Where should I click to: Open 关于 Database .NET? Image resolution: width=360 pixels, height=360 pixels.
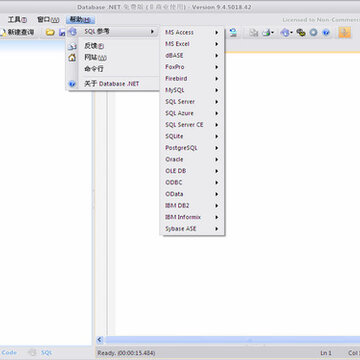112,84
